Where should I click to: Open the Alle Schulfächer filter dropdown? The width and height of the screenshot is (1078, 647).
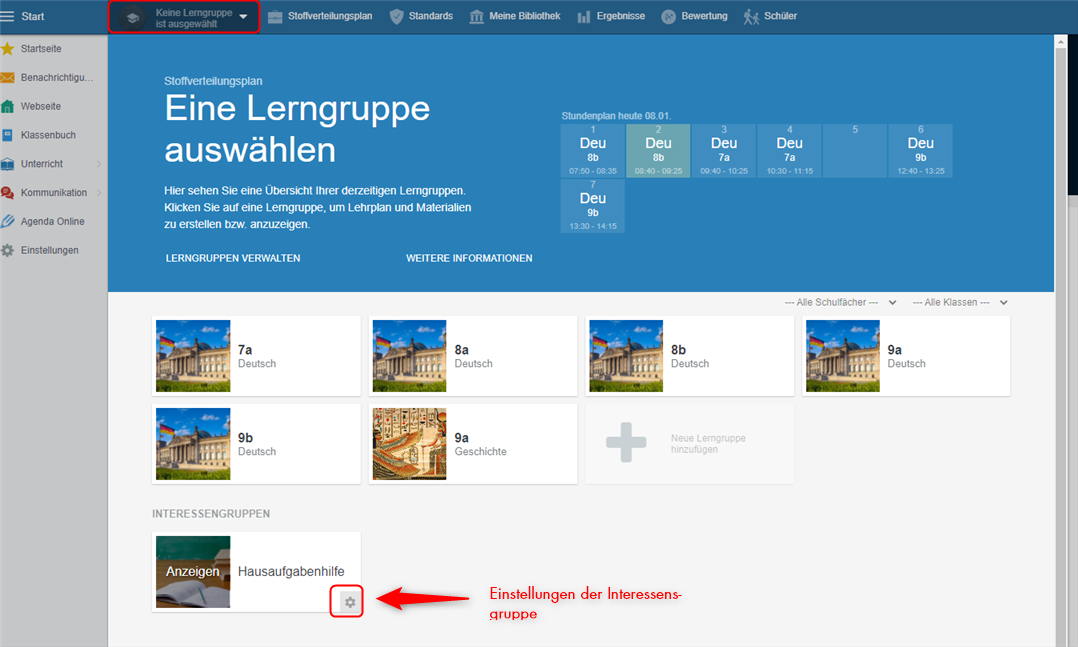[839, 302]
